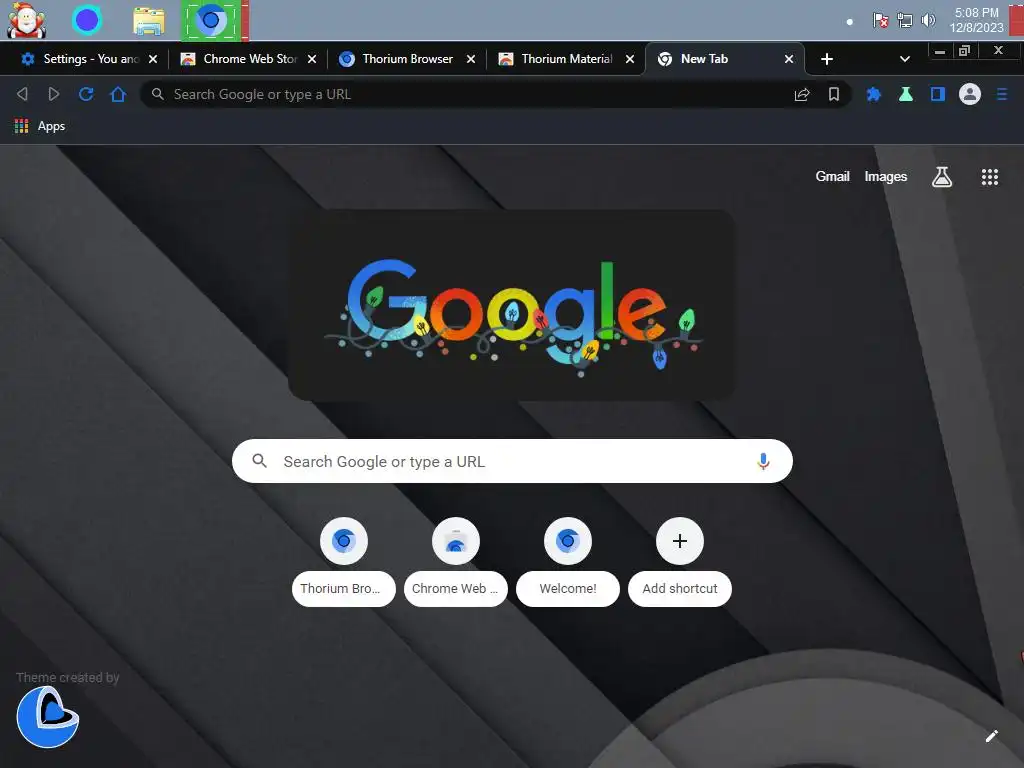Click the clock showing 5:08 PM

[976, 20]
